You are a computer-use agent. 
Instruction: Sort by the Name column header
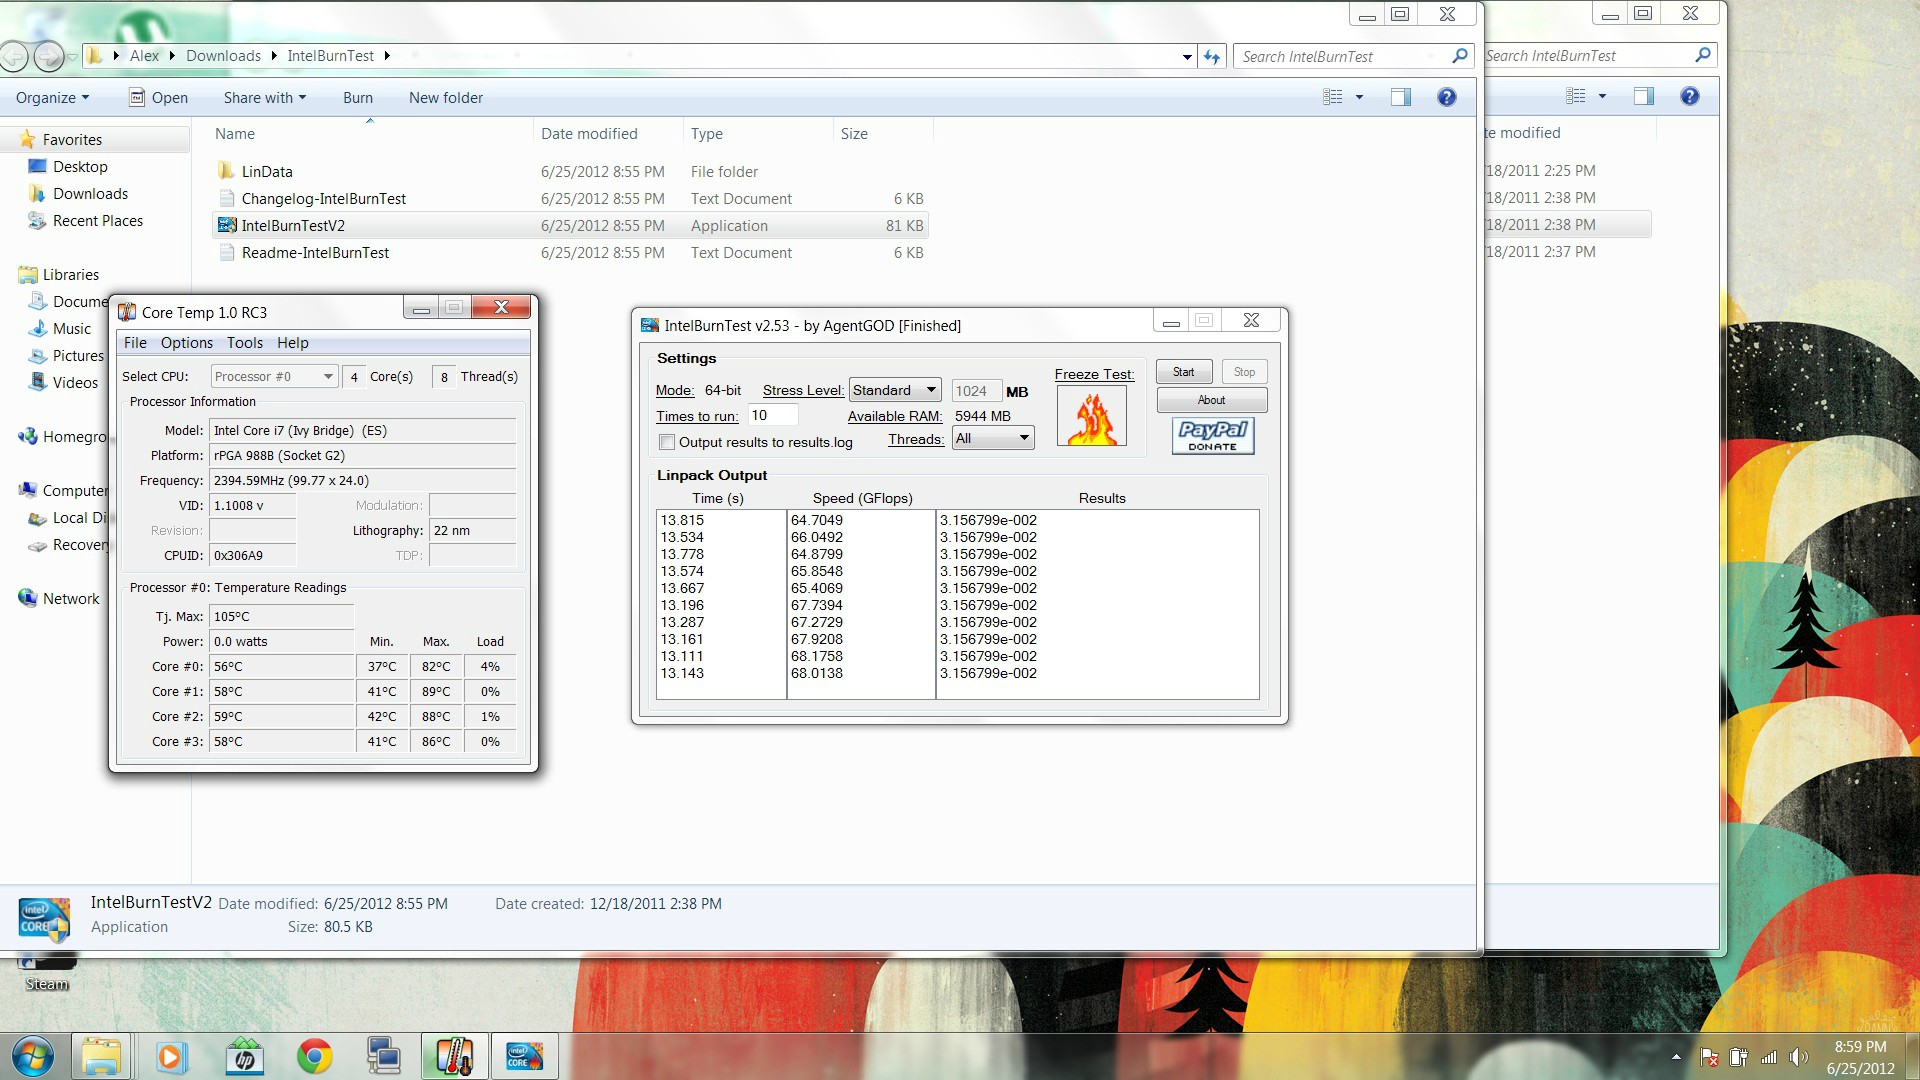point(235,134)
